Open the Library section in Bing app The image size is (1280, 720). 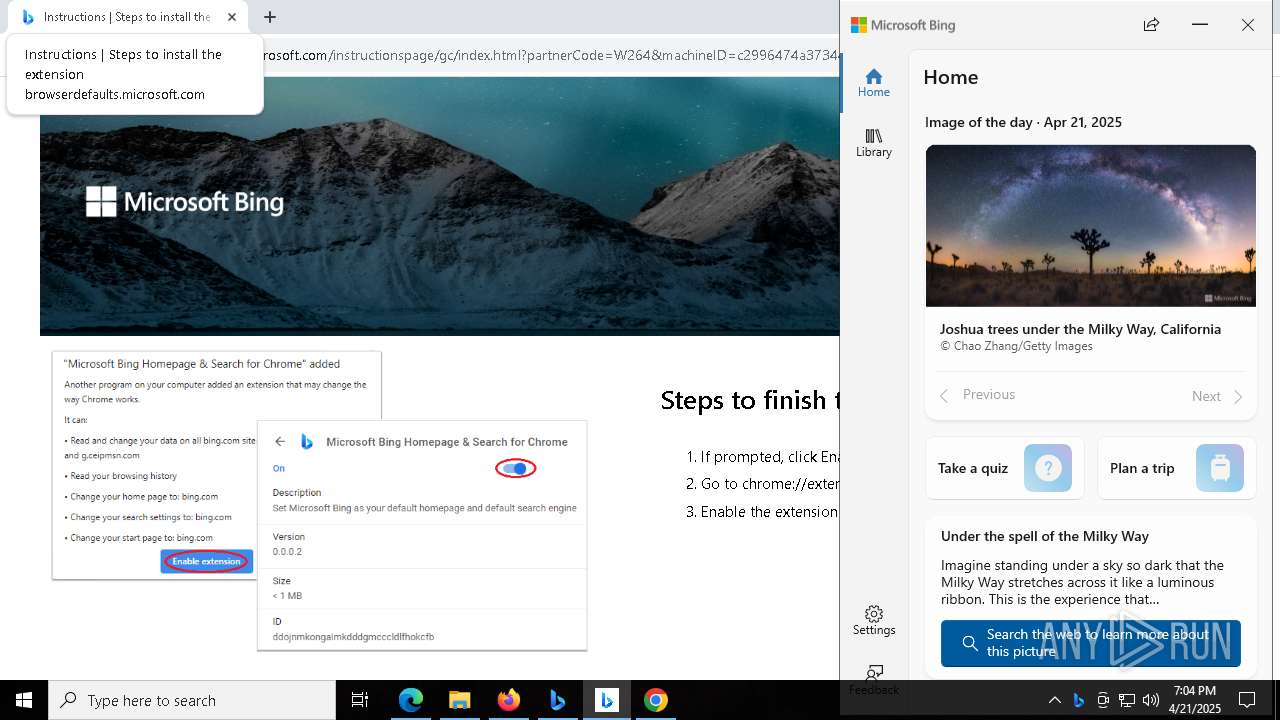point(873,143)
